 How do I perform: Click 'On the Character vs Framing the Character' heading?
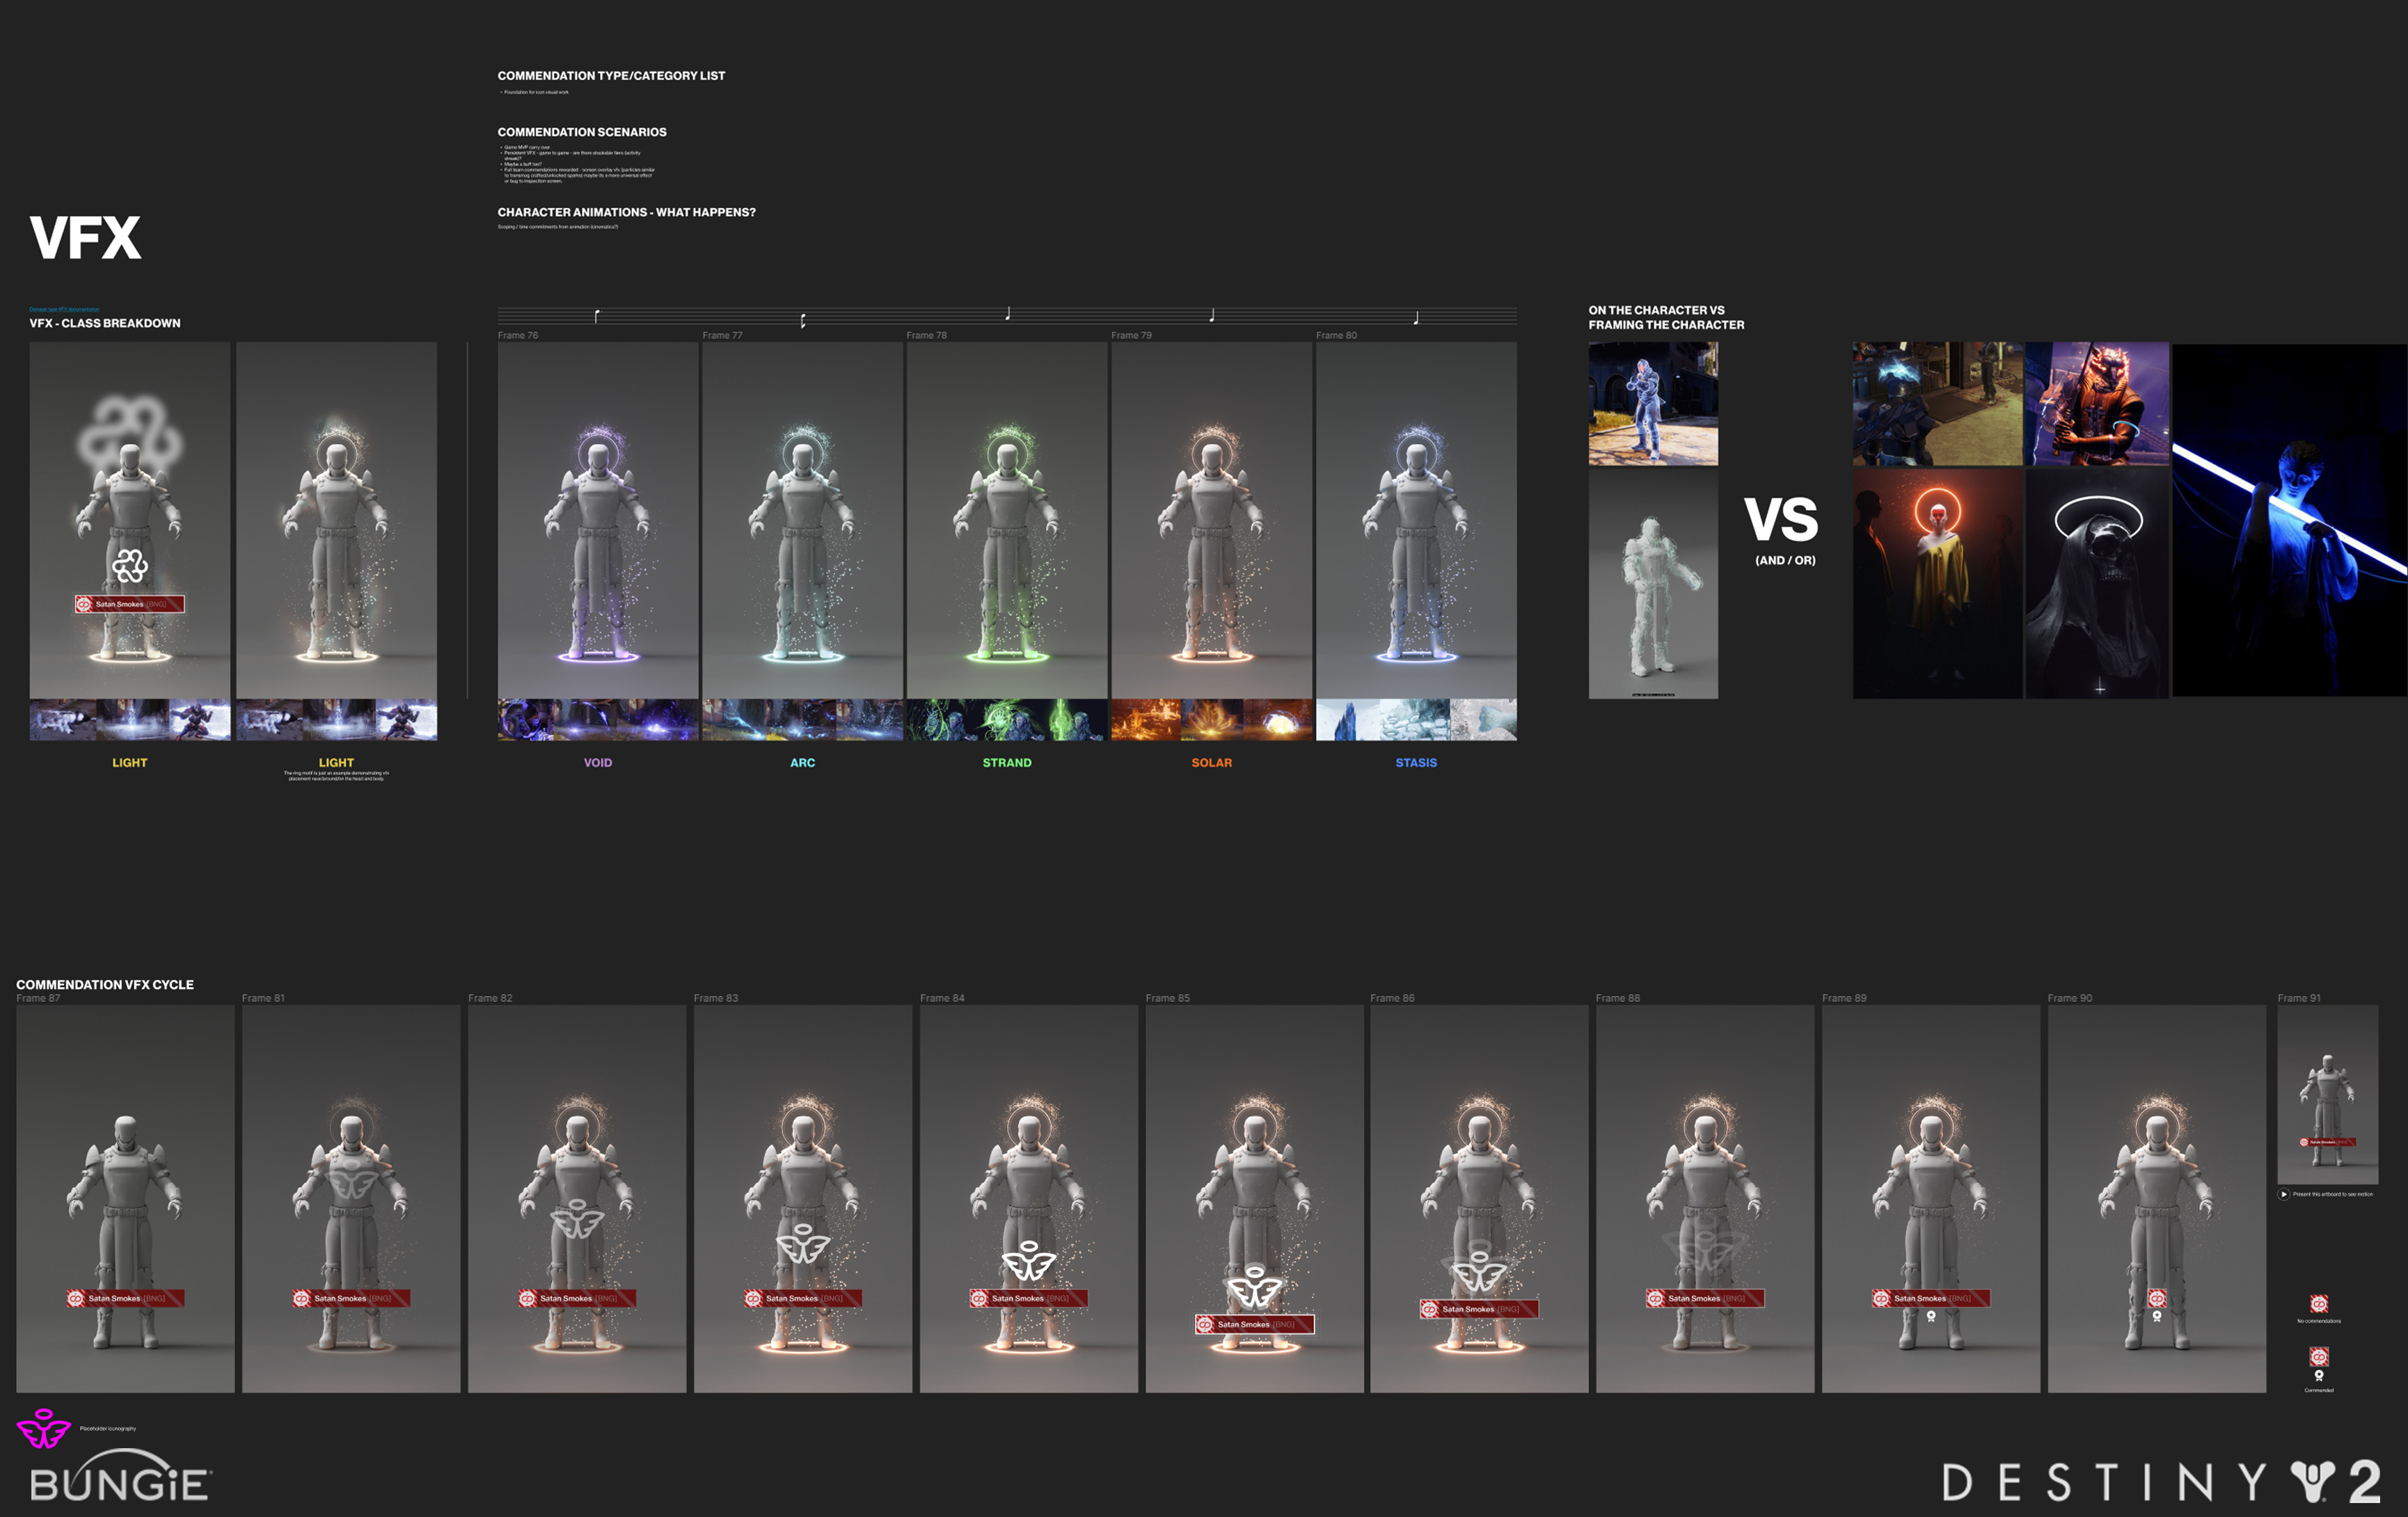click(x=1666, y=318)
